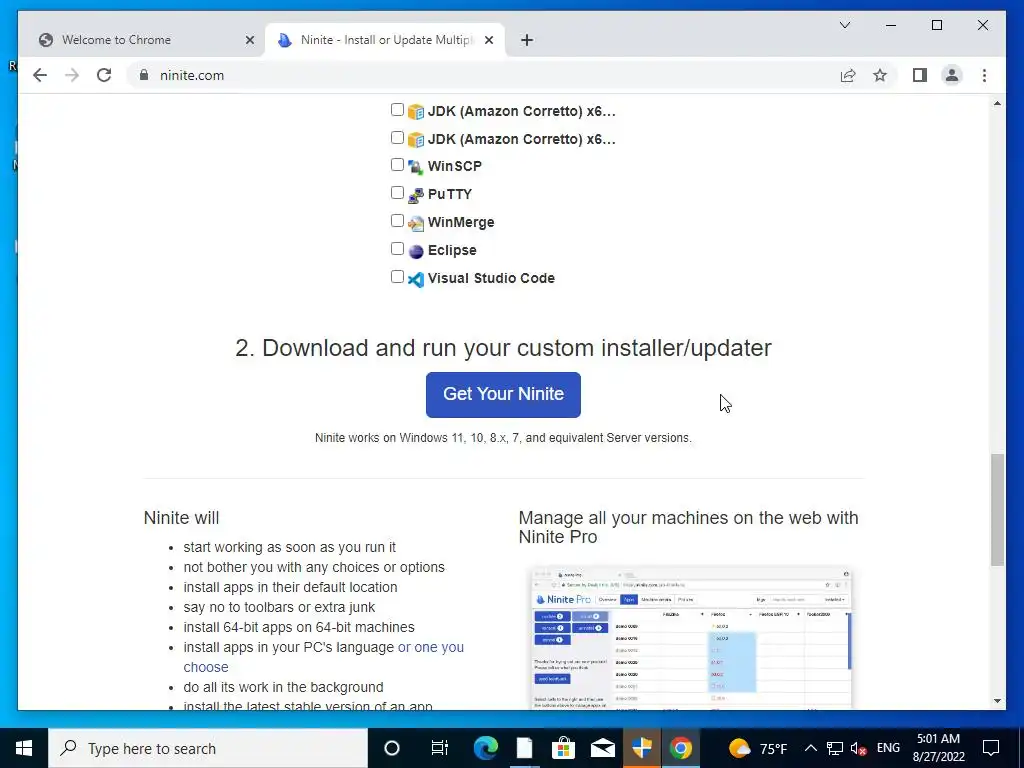Click the WinMerge app icon
The height and width of the screenshot is (768, 1024).
(x=416, y=223)
